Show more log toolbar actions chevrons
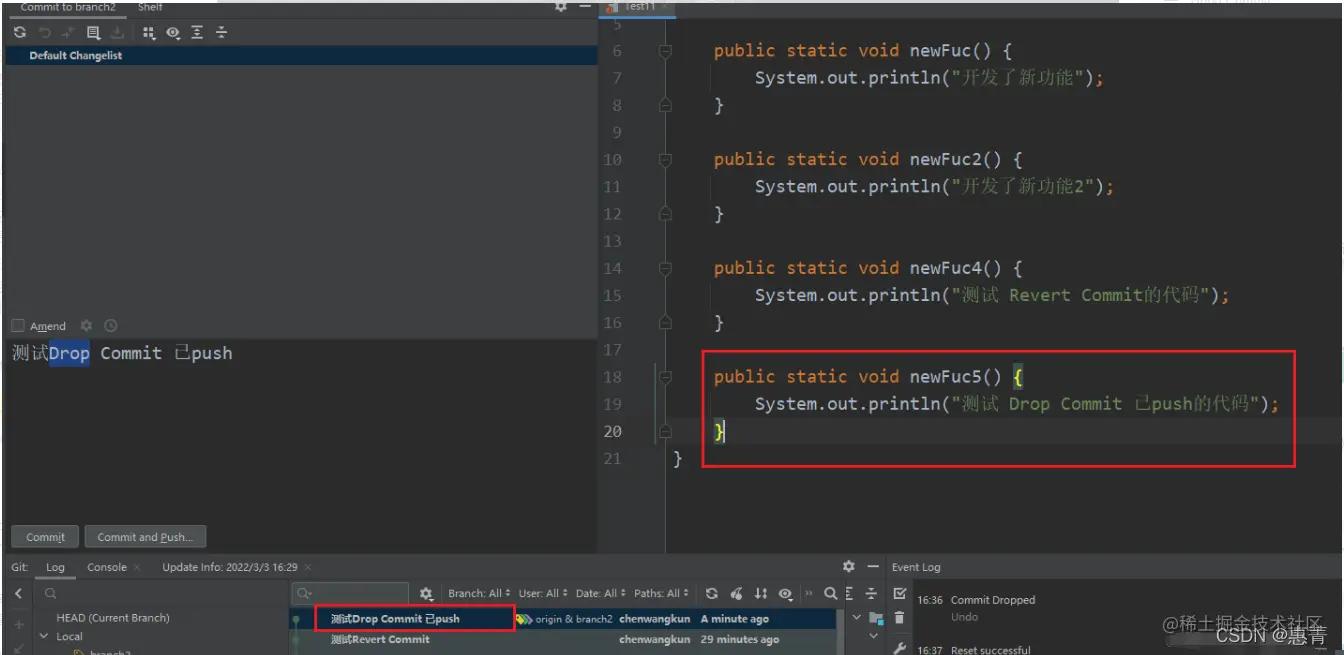This screenshot has width=1344, height=655. [808, 593]
